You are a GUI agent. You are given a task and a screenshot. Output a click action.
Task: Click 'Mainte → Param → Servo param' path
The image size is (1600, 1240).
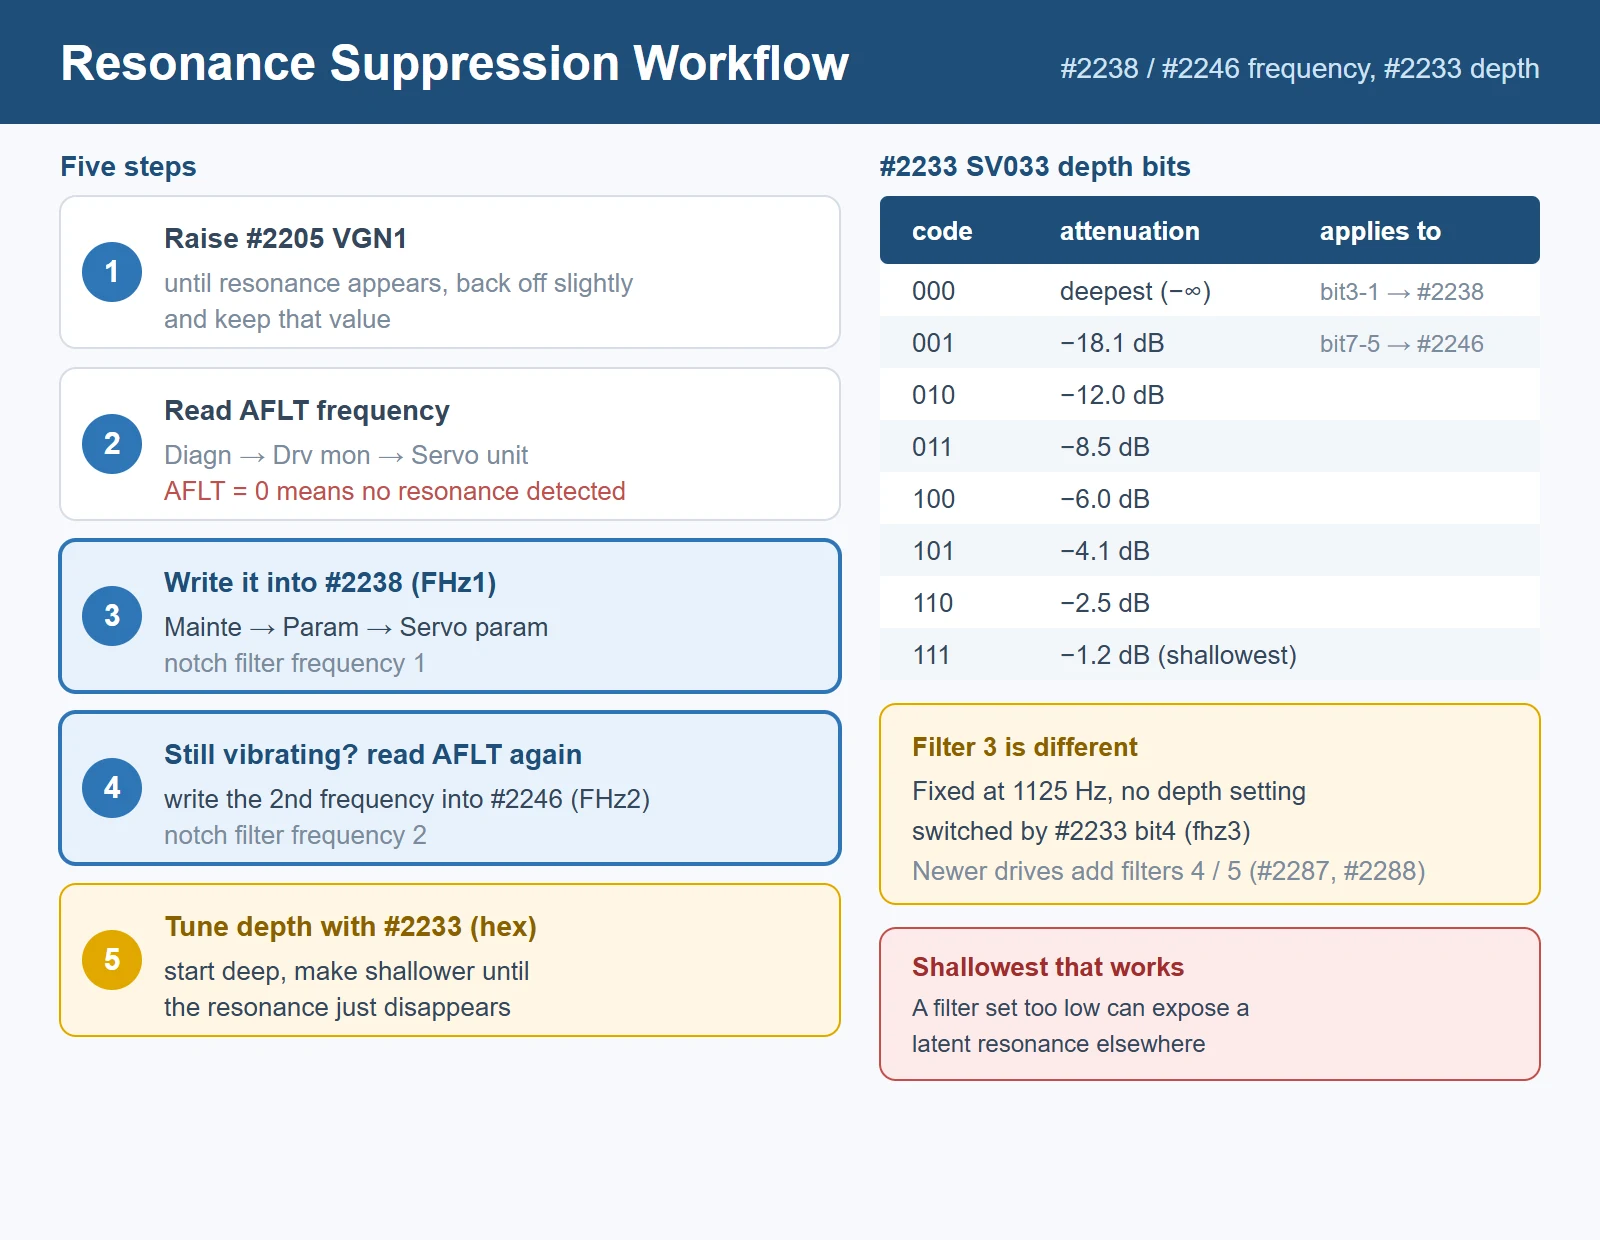tap(356, 627)
